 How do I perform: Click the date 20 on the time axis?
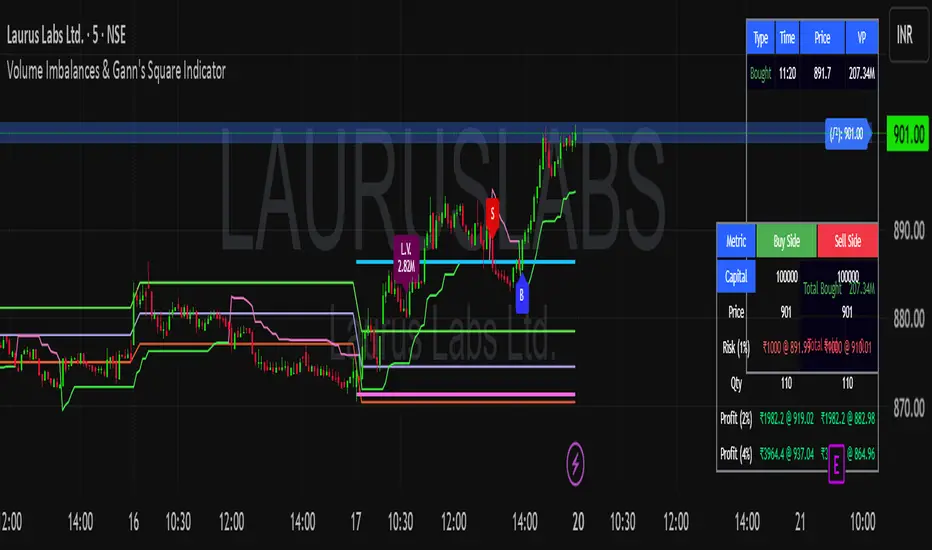[578, 522]
